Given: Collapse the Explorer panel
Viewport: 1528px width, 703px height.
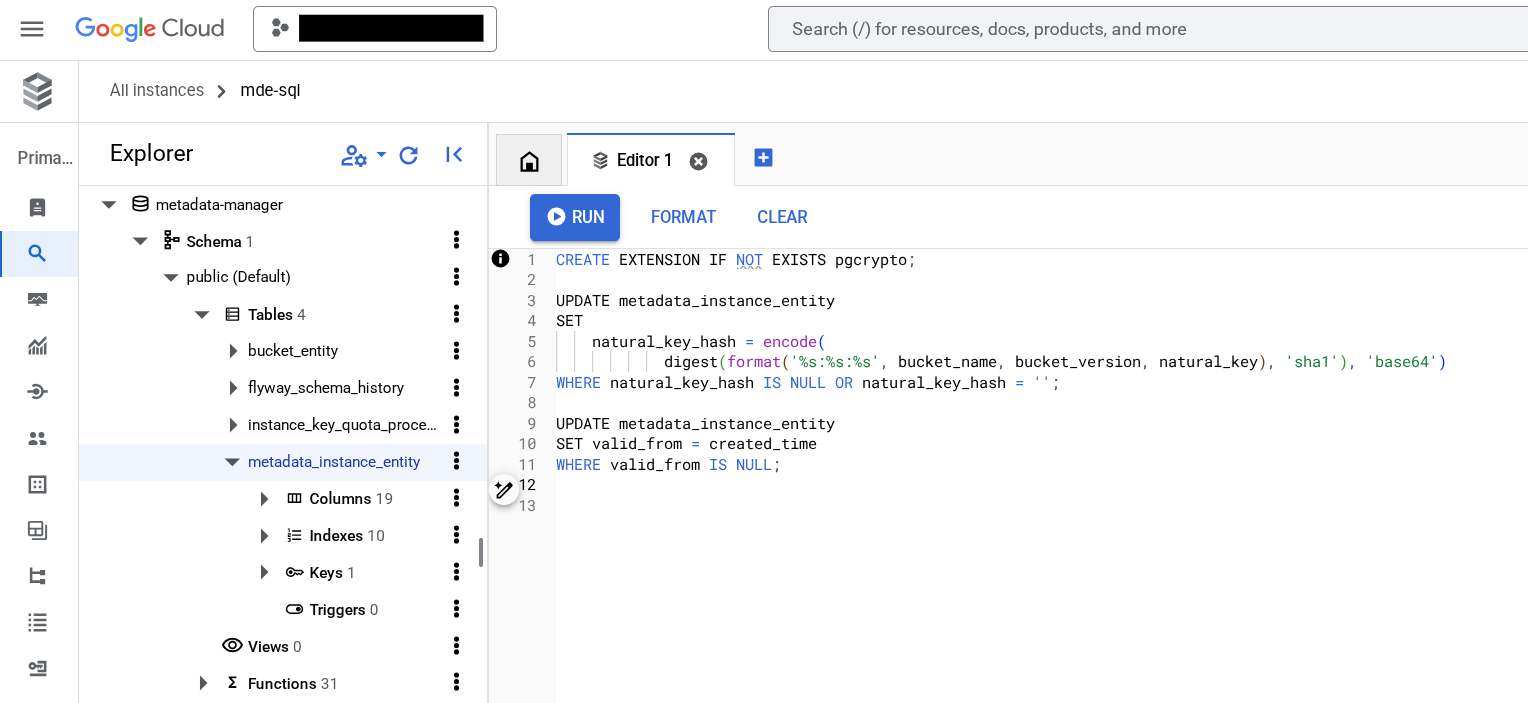Looking at the screenshot, I should (454, 155).
